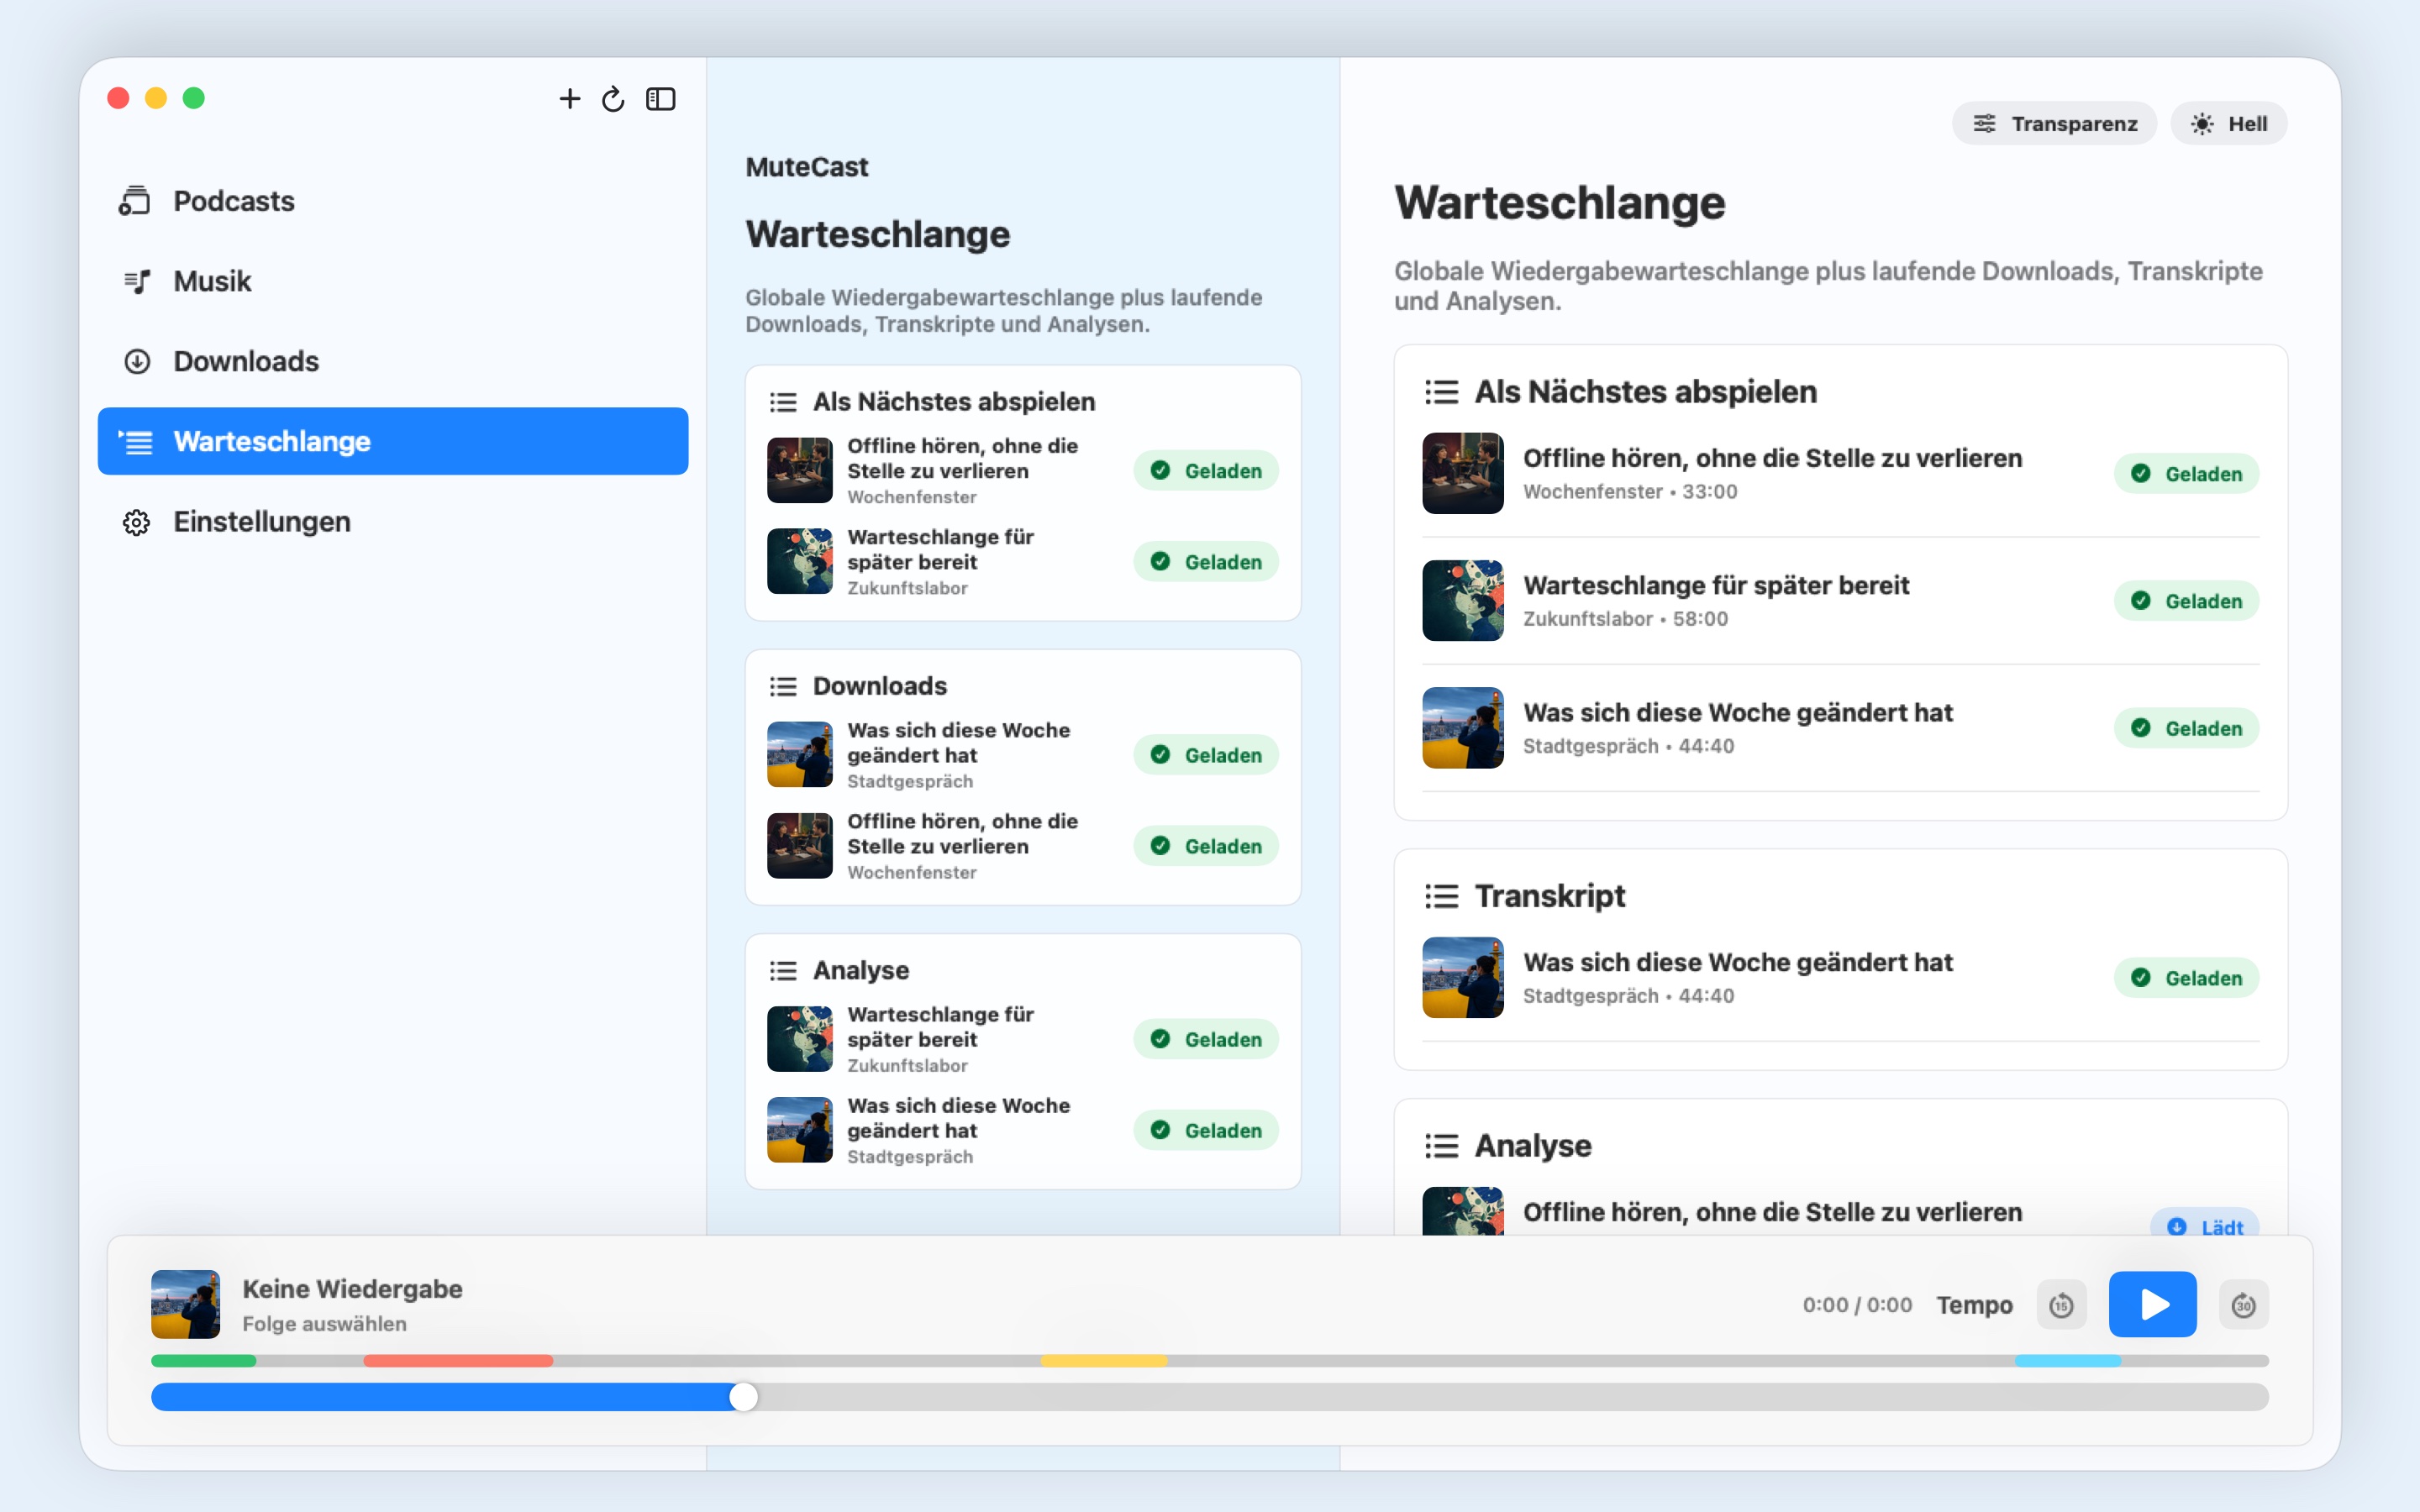
Task: Click the plus add icon in sidebar toolbar
Action: [569, 98]
